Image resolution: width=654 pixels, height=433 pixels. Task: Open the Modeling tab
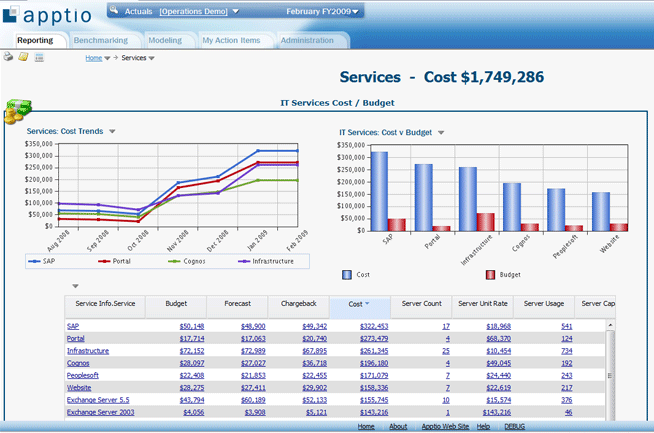(x=165, y=40)
